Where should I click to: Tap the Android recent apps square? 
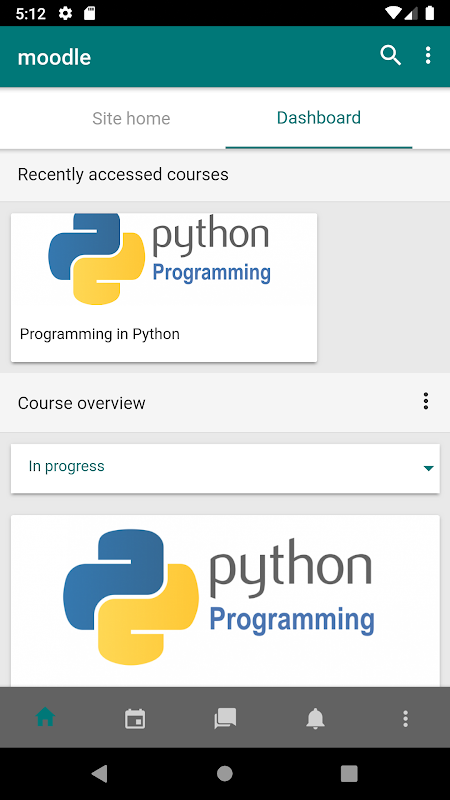point(349,773)
